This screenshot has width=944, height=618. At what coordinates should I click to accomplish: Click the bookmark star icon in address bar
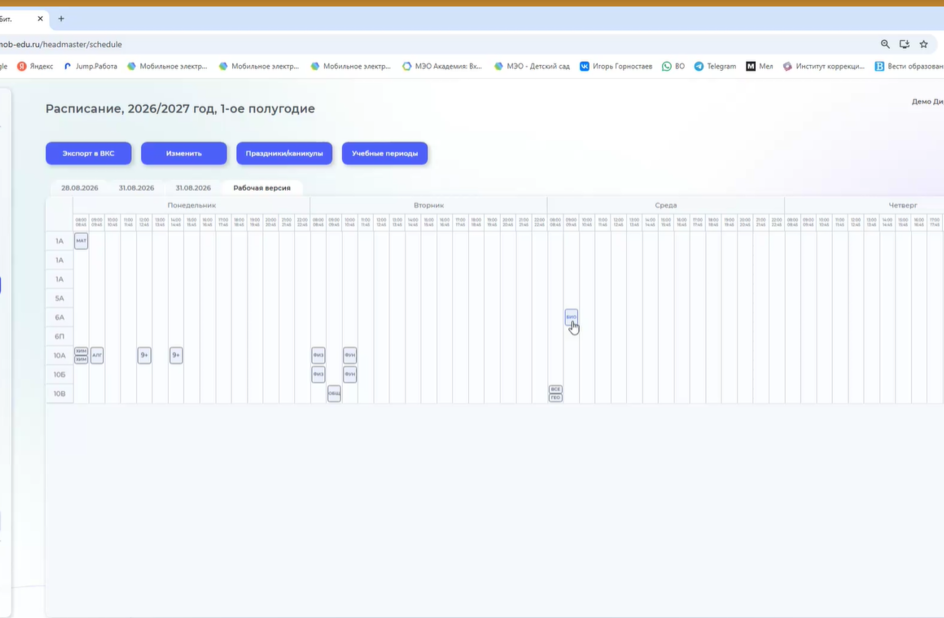coord(924,44)
